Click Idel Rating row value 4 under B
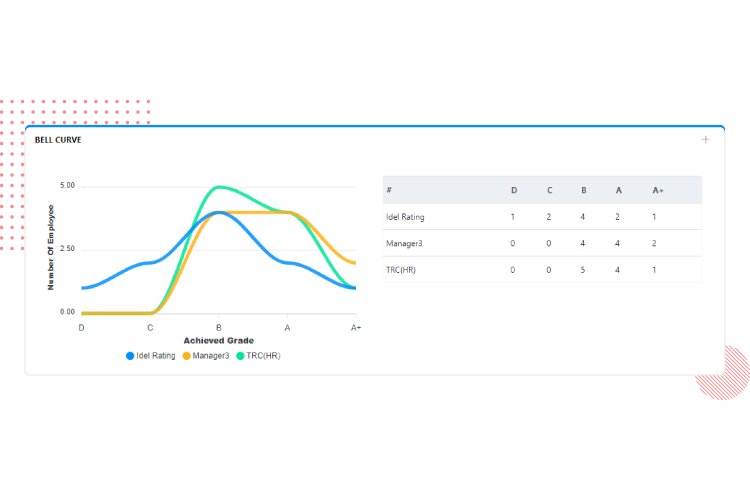Image resolution: width=750 pixels, height=500 pixels. tap(583, 217)
